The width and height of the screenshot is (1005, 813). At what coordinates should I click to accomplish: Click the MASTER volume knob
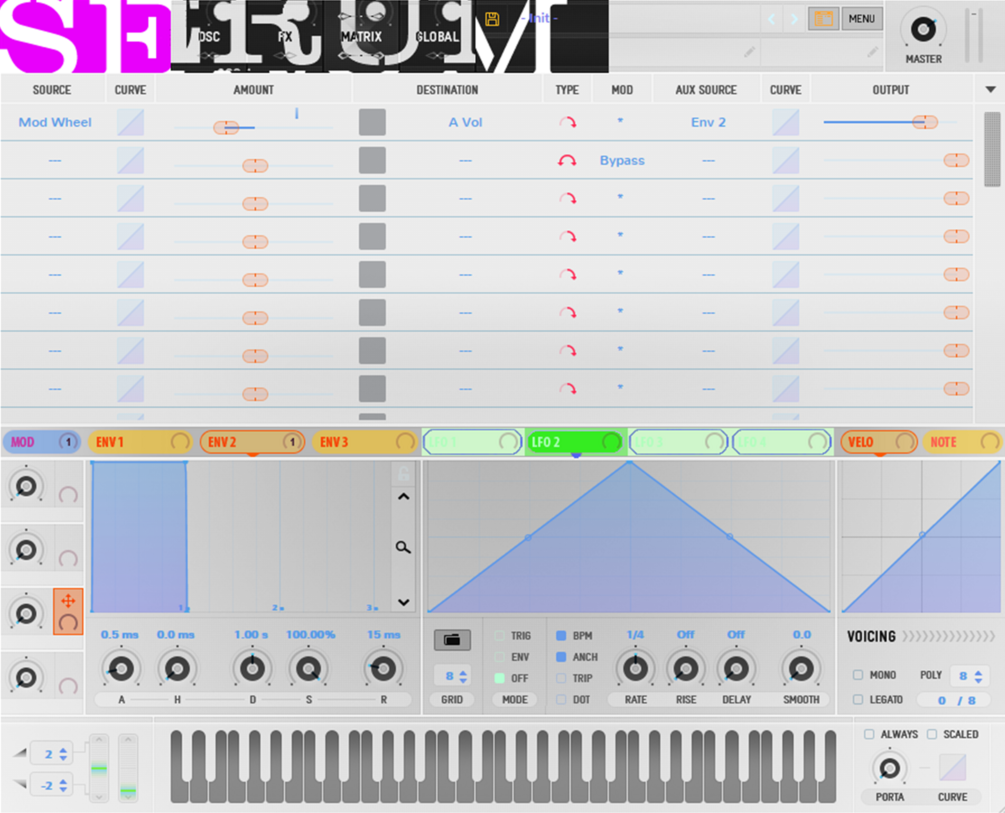[x=923, y=29]
